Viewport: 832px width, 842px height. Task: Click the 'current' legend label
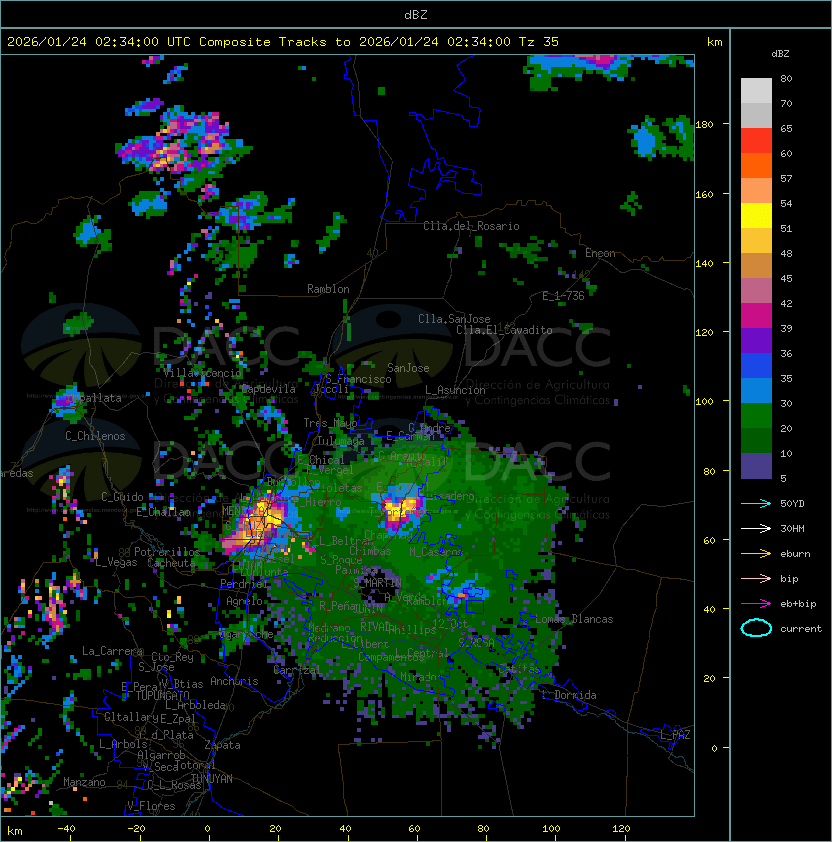coord(801,629)
